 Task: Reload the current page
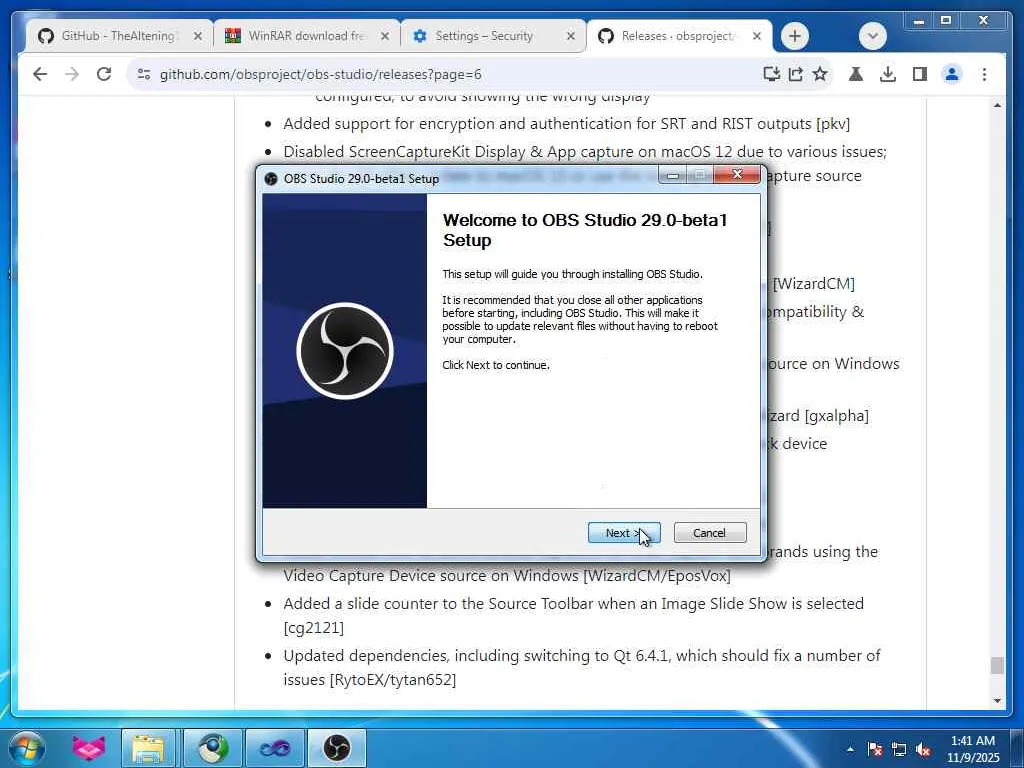(104, 74)
